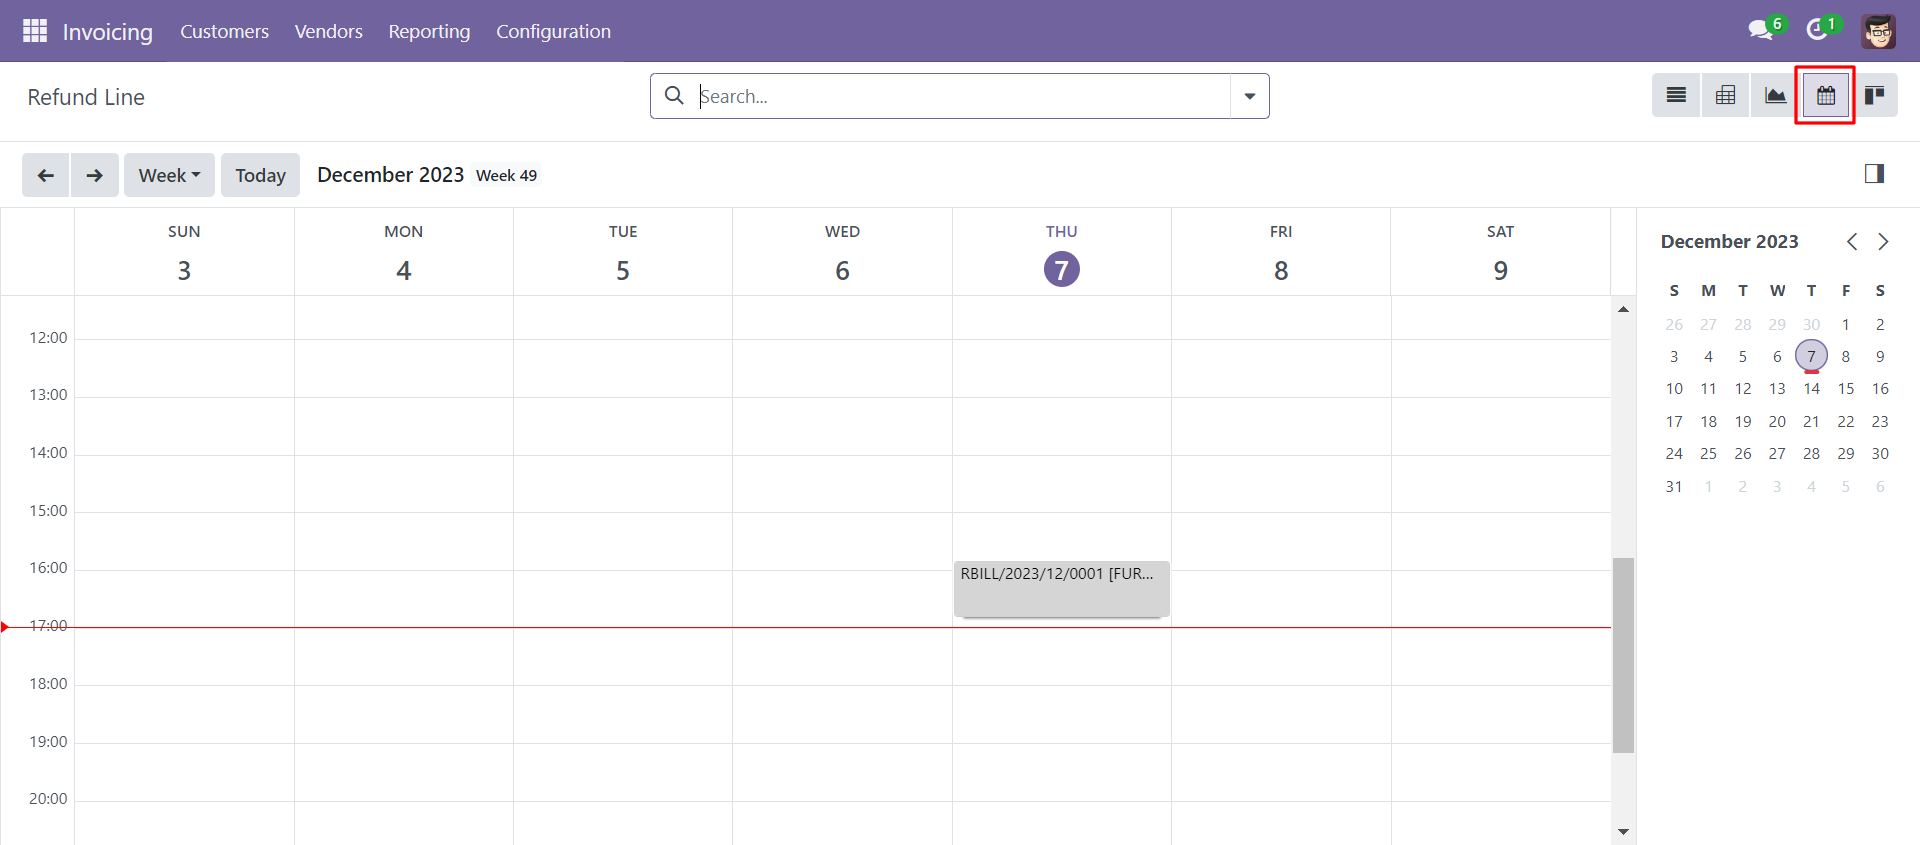Click the December 2023 mini calendar title
This screenshot has width=1920, height=845.
[x=1729, y=242]
